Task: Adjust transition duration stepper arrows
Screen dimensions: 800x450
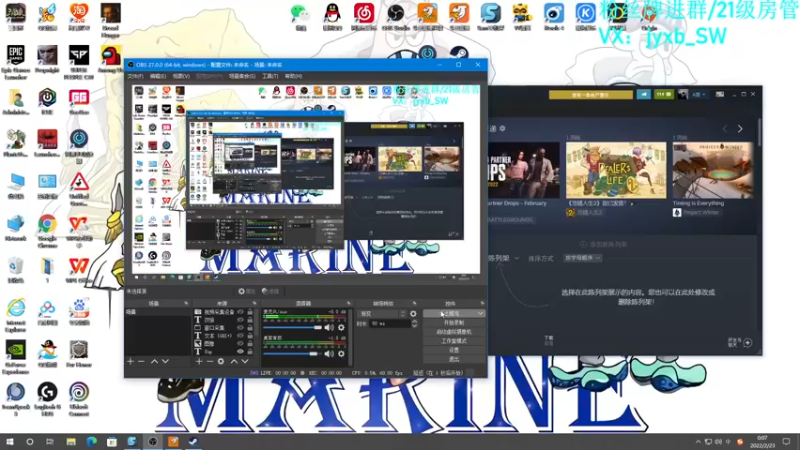Action: click(414, 323)
